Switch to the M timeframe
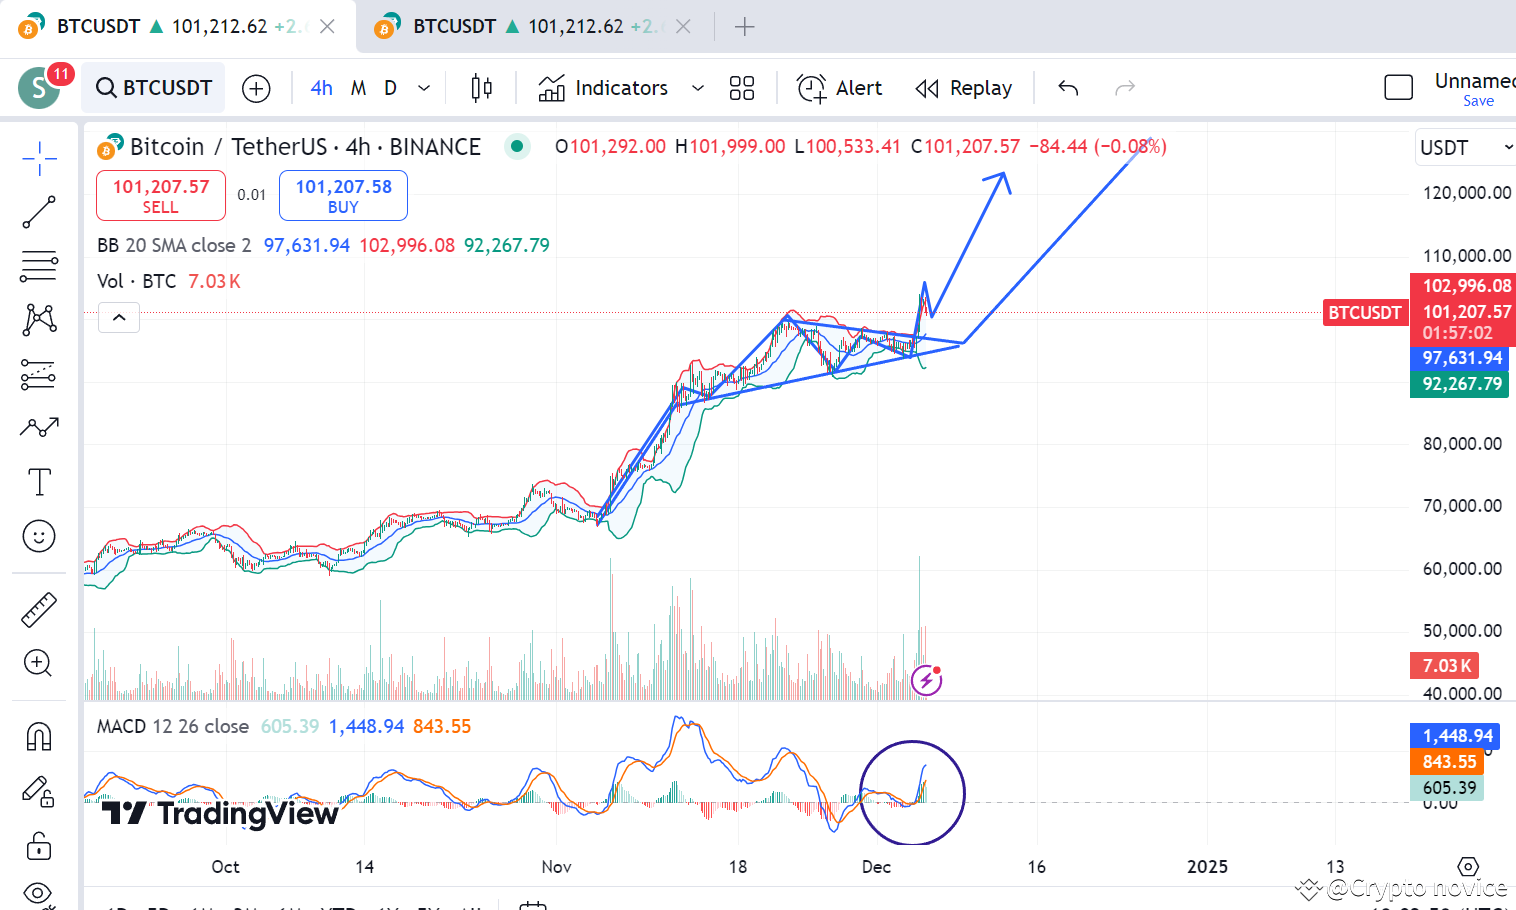 (x=358, y=88)
